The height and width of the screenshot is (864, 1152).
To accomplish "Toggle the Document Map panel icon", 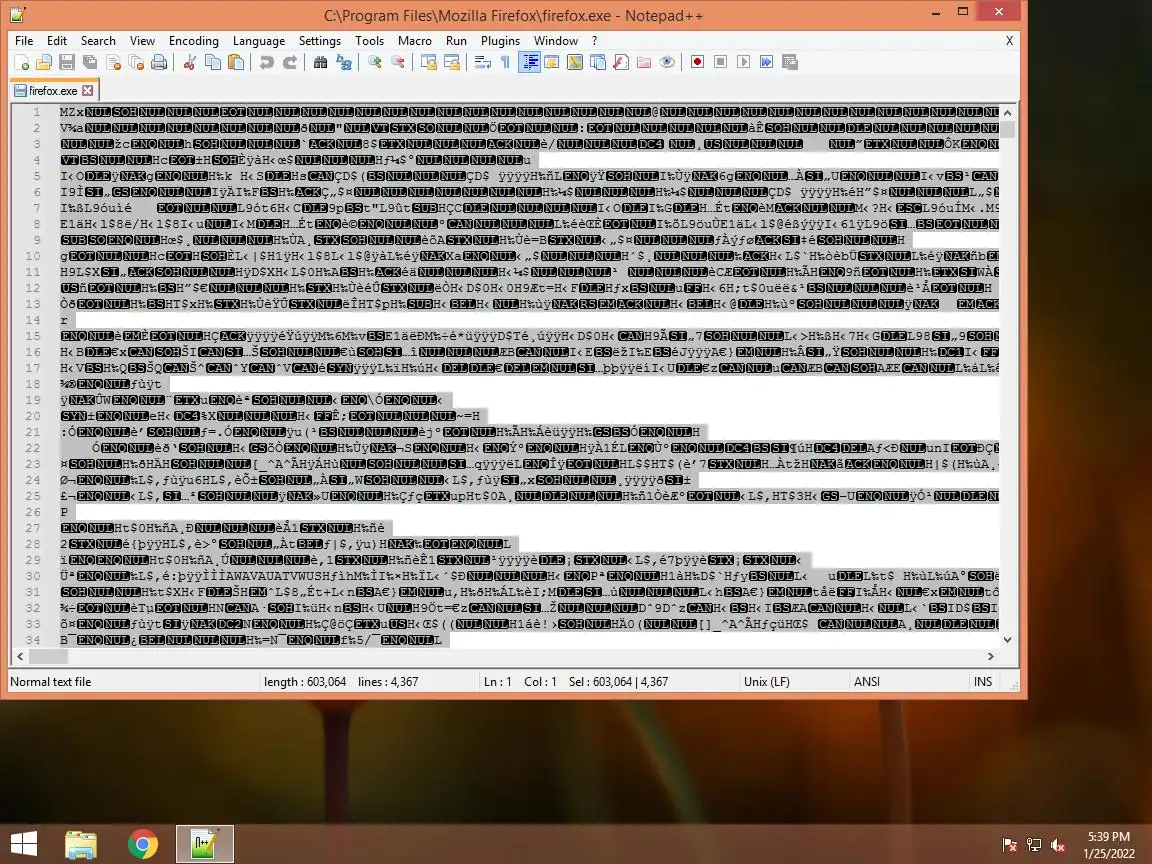I will (575, 62).
